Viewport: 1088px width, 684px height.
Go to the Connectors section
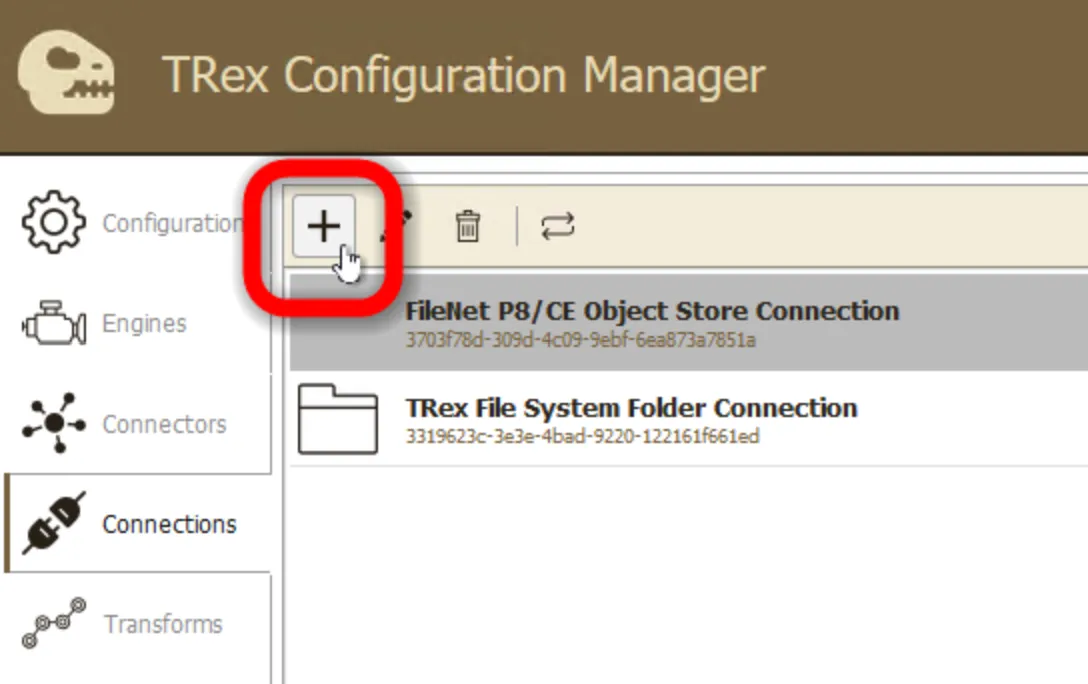tap(136, 424)
